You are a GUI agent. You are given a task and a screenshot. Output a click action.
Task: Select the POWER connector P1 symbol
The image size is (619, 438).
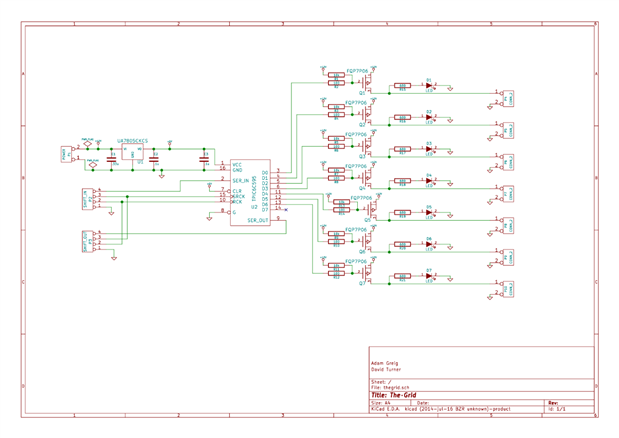tap(66, 154)
